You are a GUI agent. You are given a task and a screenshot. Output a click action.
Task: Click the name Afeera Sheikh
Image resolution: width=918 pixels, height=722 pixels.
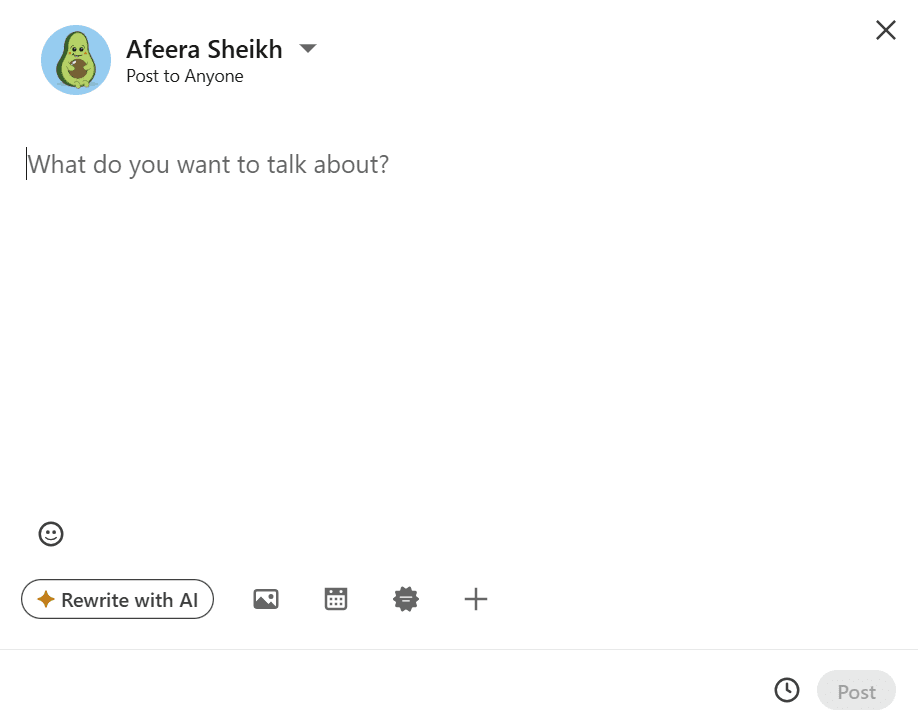pyautogui.click(x=204, y=49)
